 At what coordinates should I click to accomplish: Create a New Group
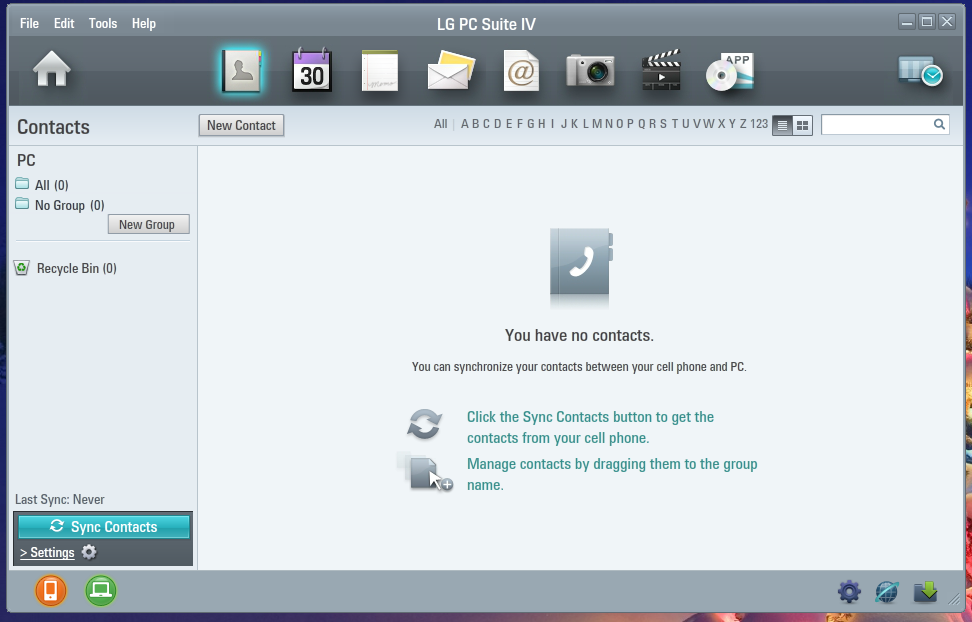pyautogui.click(x=148, y=224)
